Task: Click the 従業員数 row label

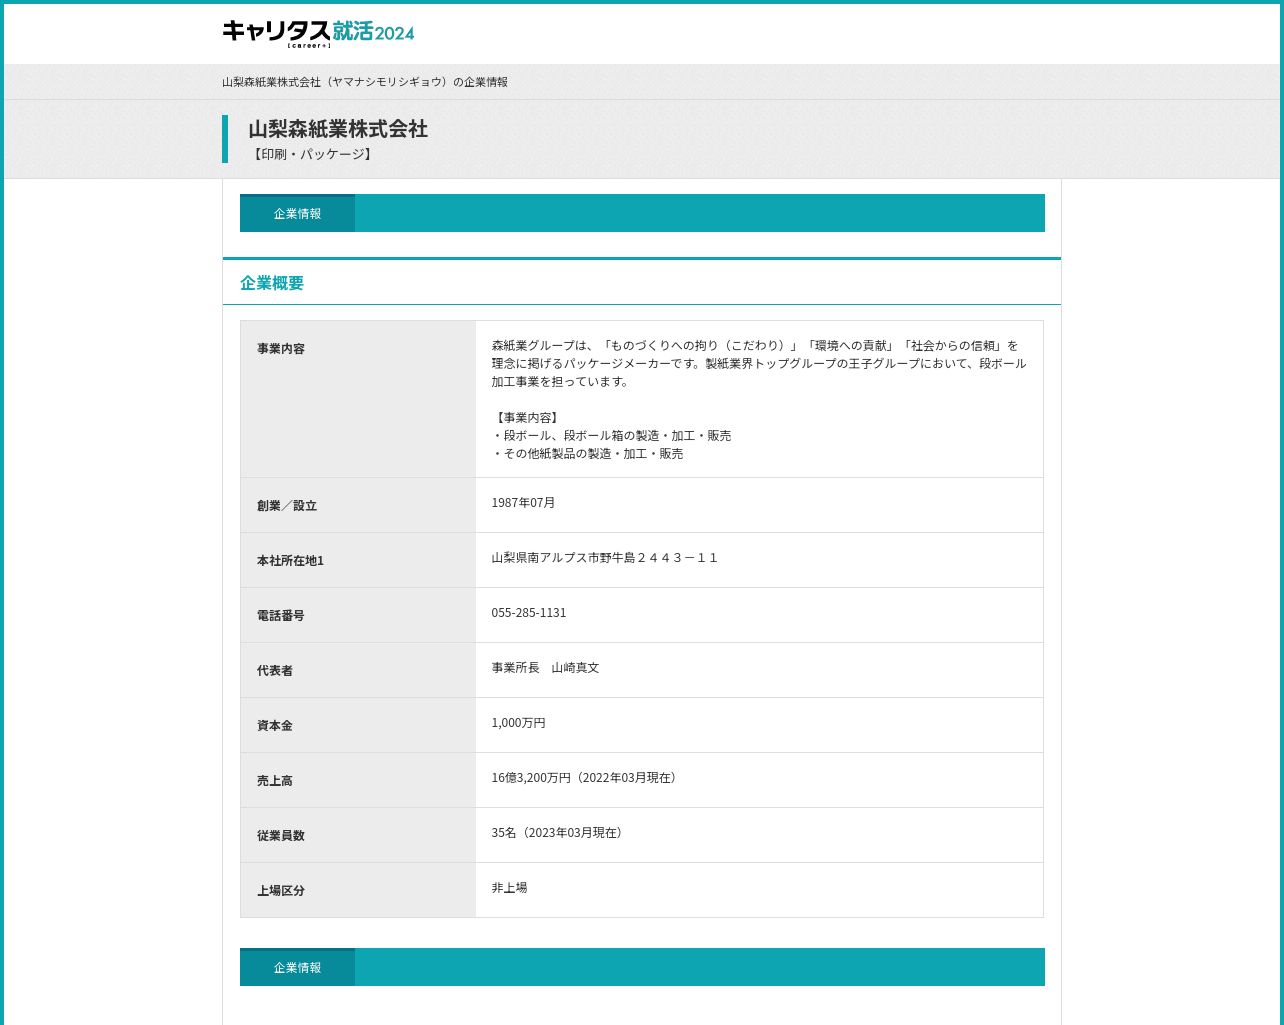Action: pos(281,836)
